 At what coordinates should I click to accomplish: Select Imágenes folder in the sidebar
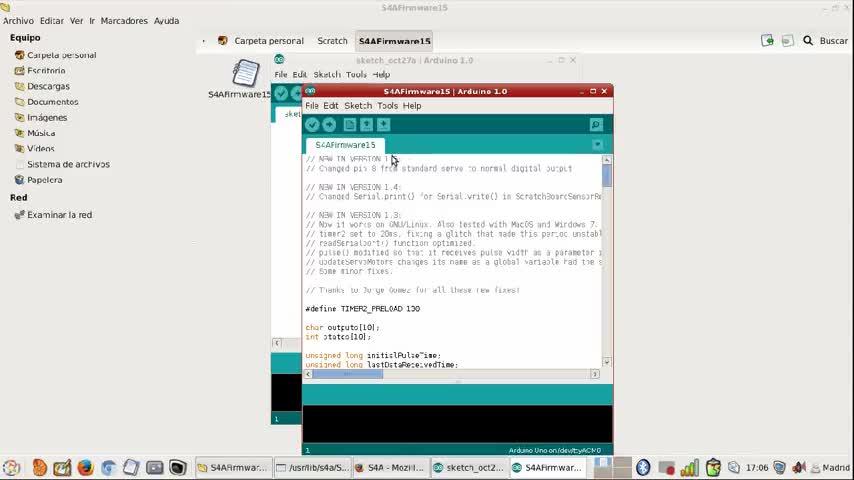coord(41,117)
